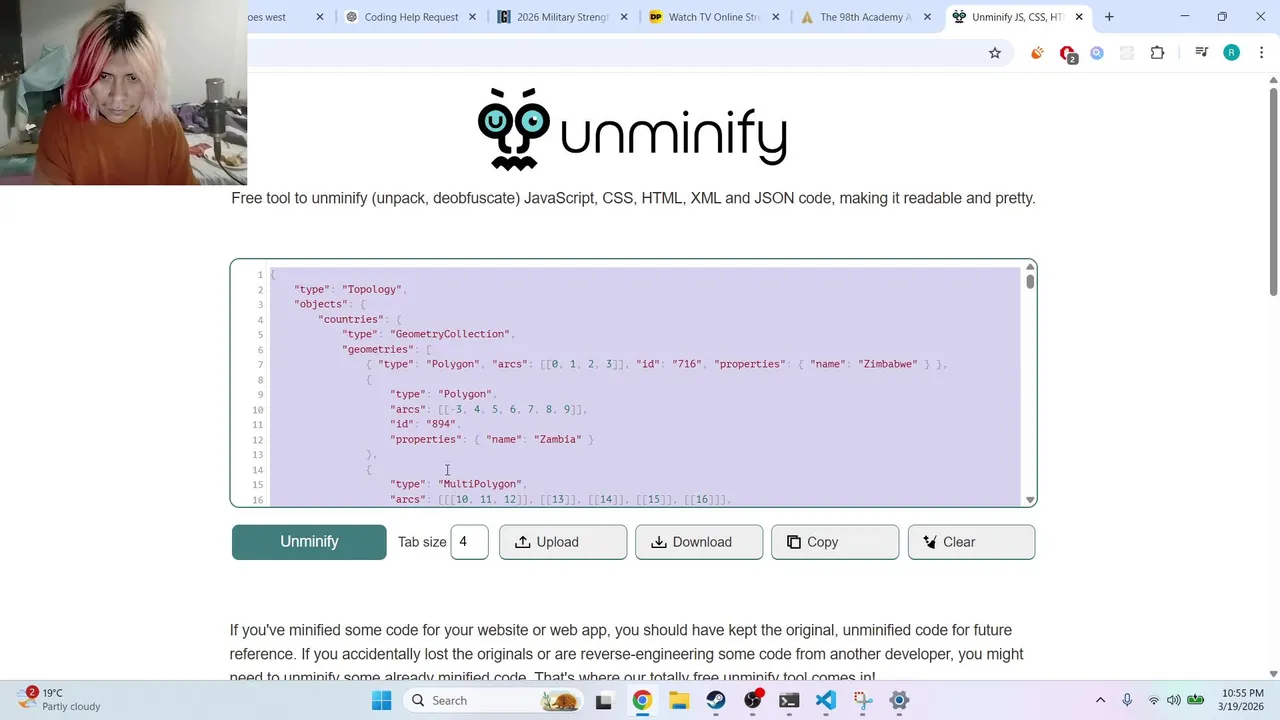The height and width of the screenshot is (720, 1280).
Task: Open the orange extension icon in Chrome toolbar
Action: click(x=1037, y=53)
